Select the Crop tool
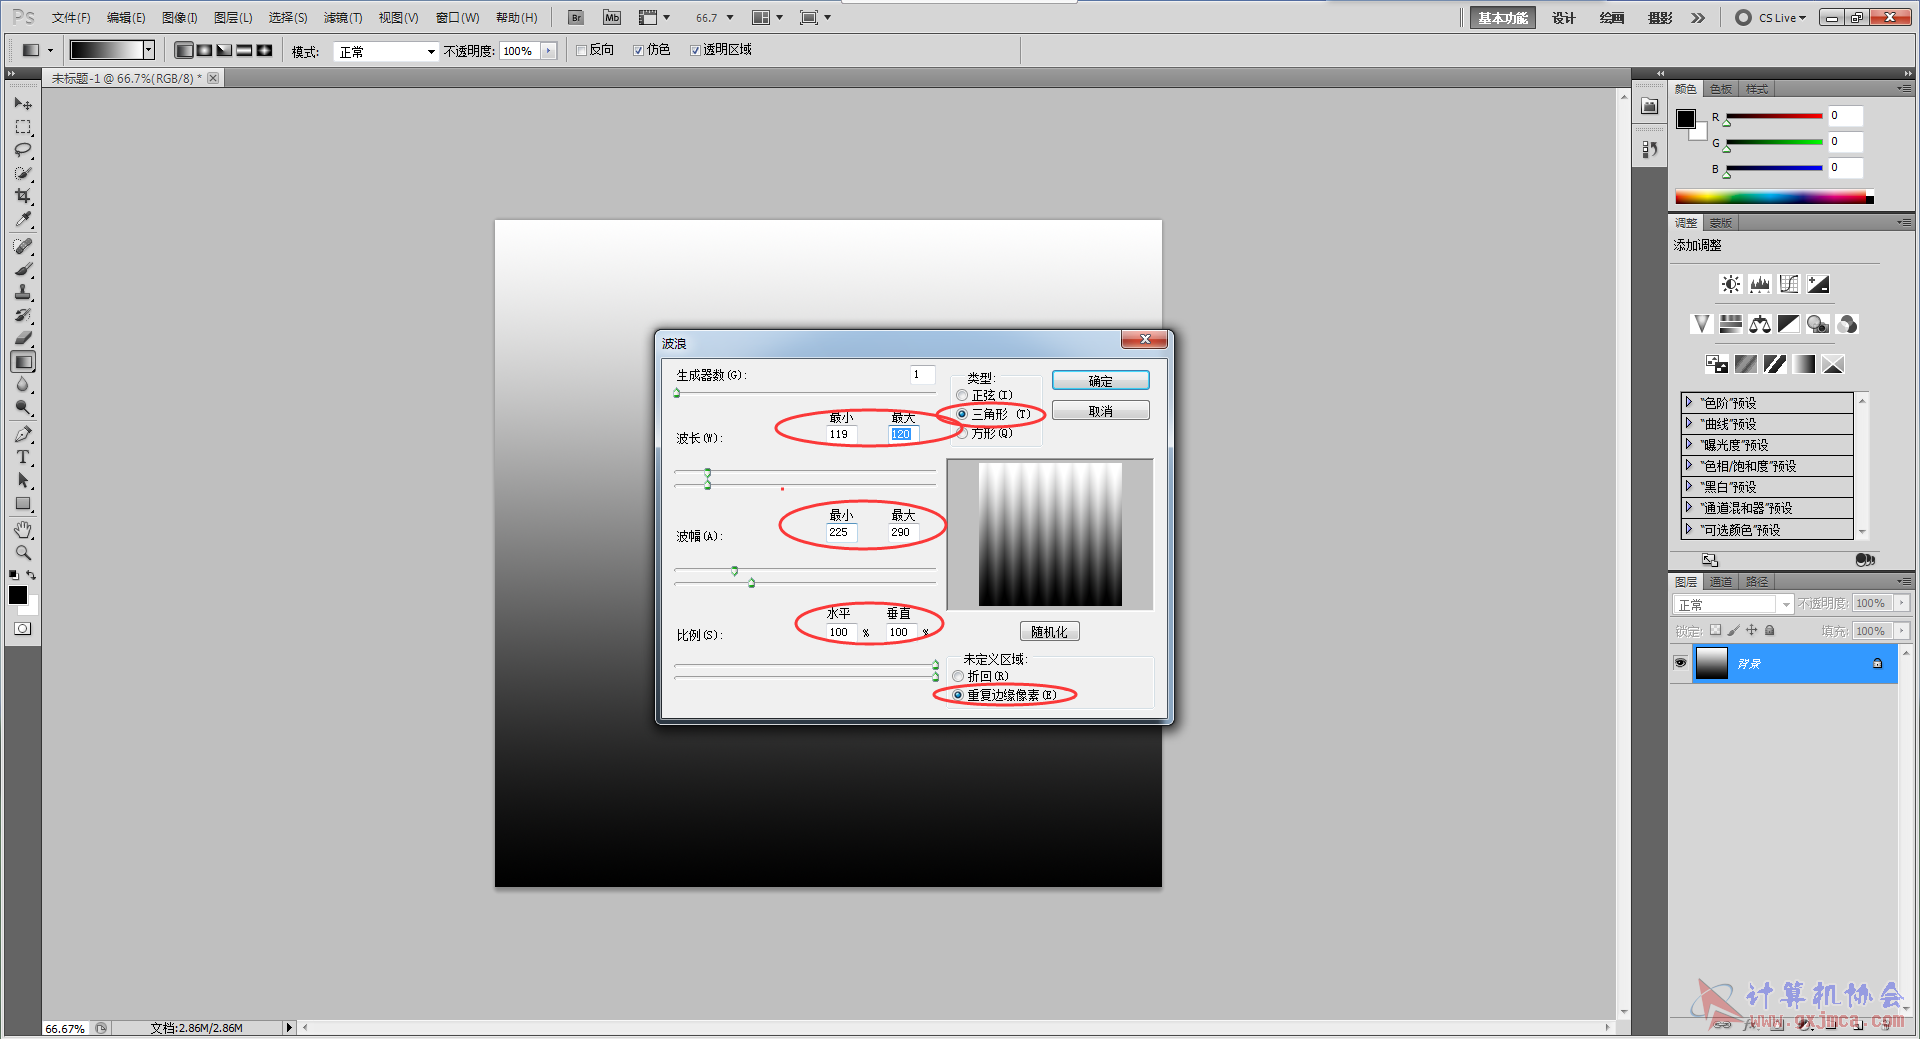1920x1039 pixels. [22, 196]
